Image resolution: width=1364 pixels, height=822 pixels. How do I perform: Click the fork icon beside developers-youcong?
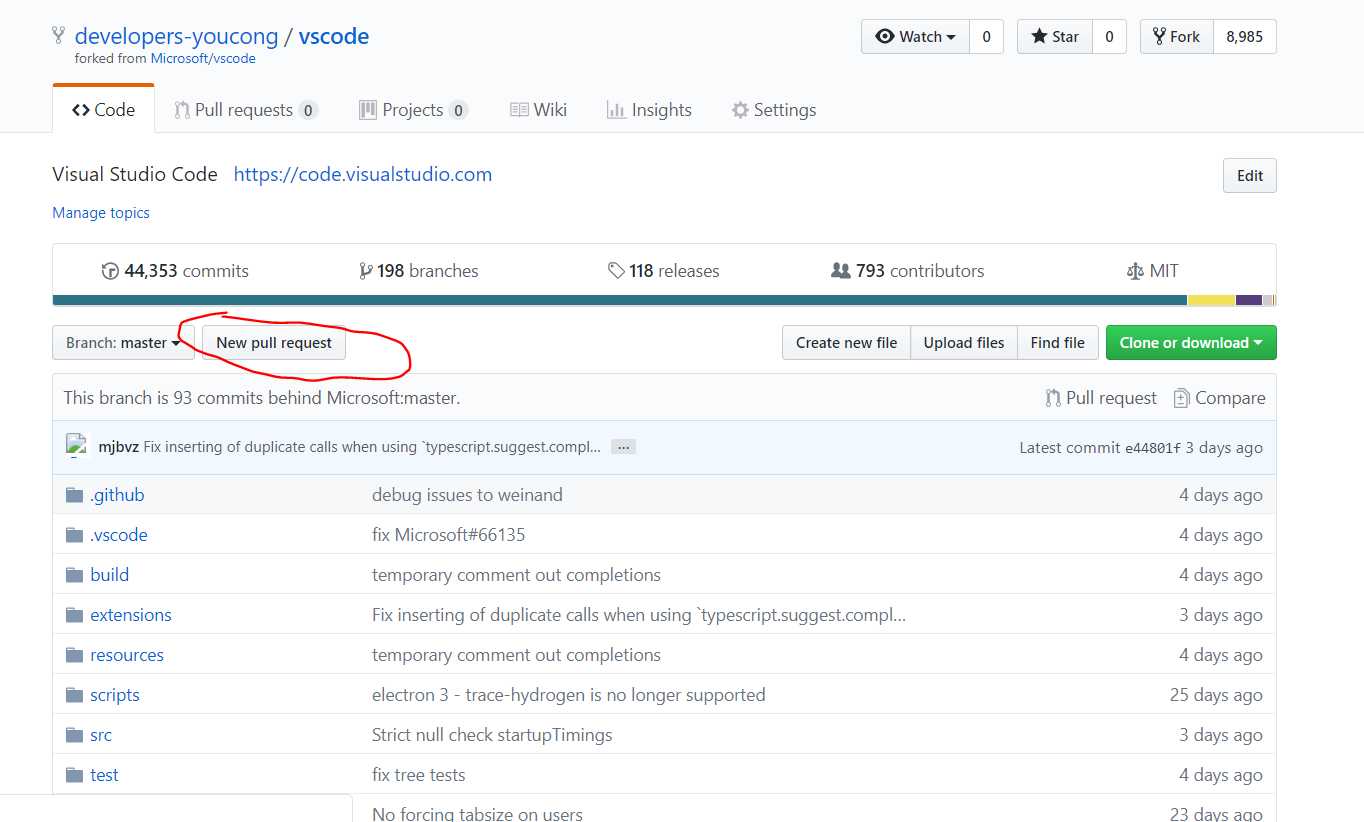(x=59, y=36)
